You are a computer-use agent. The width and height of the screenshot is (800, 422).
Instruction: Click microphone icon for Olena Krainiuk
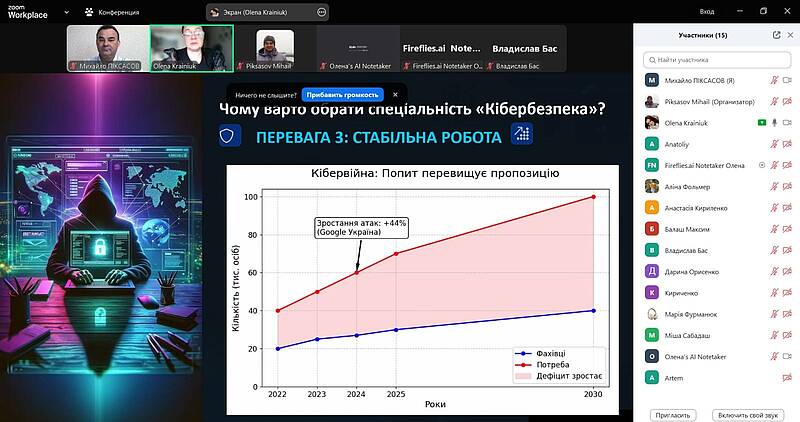pyautogui.click(x=774, y=122)
